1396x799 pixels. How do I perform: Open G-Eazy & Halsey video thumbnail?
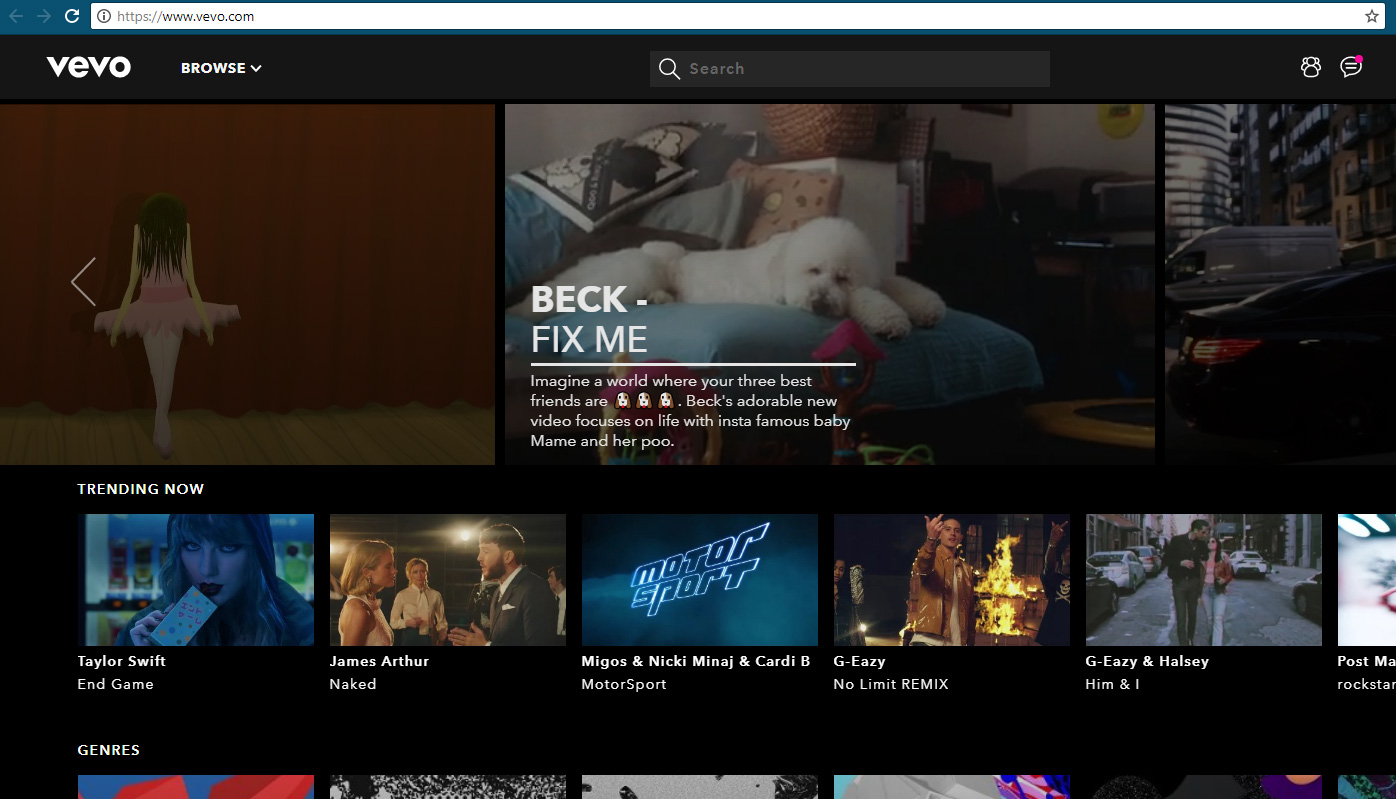pos(1204,580)
